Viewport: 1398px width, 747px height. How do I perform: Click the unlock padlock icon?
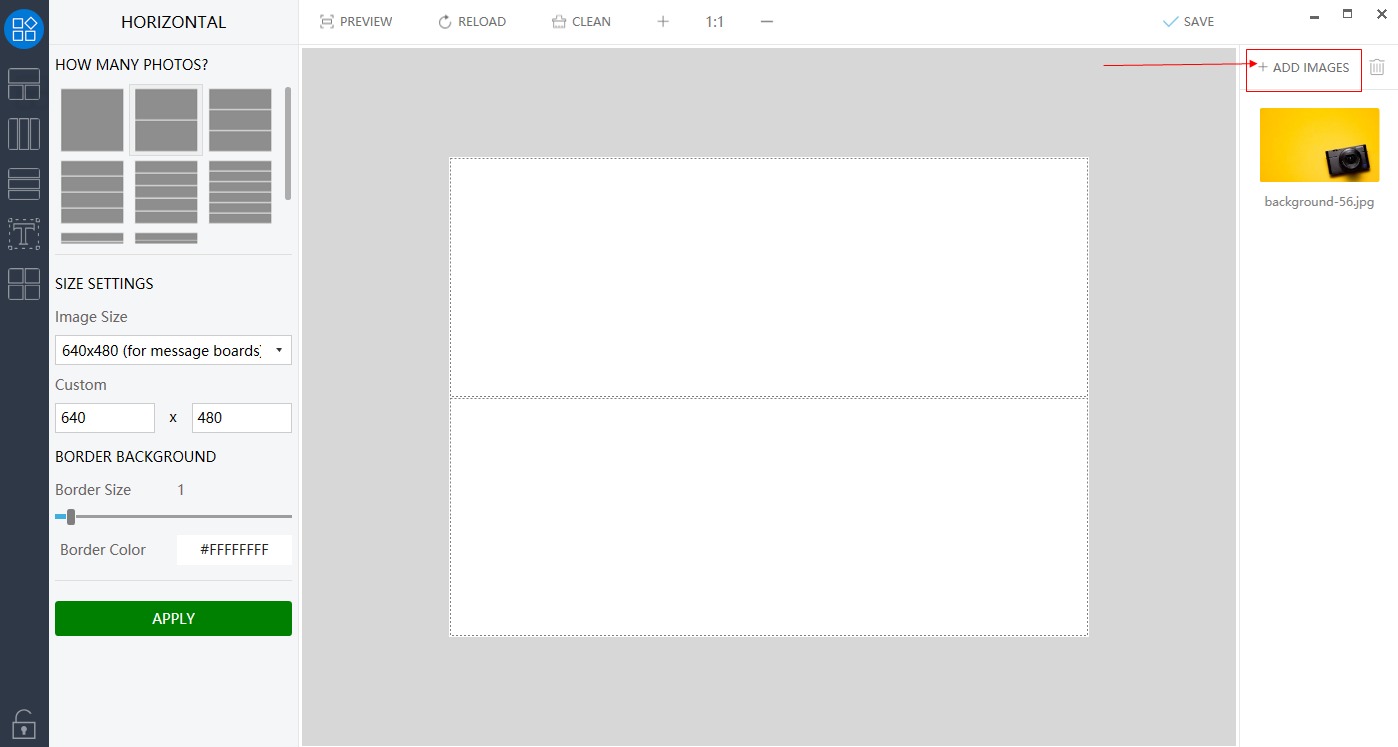(x=24, y=722)
